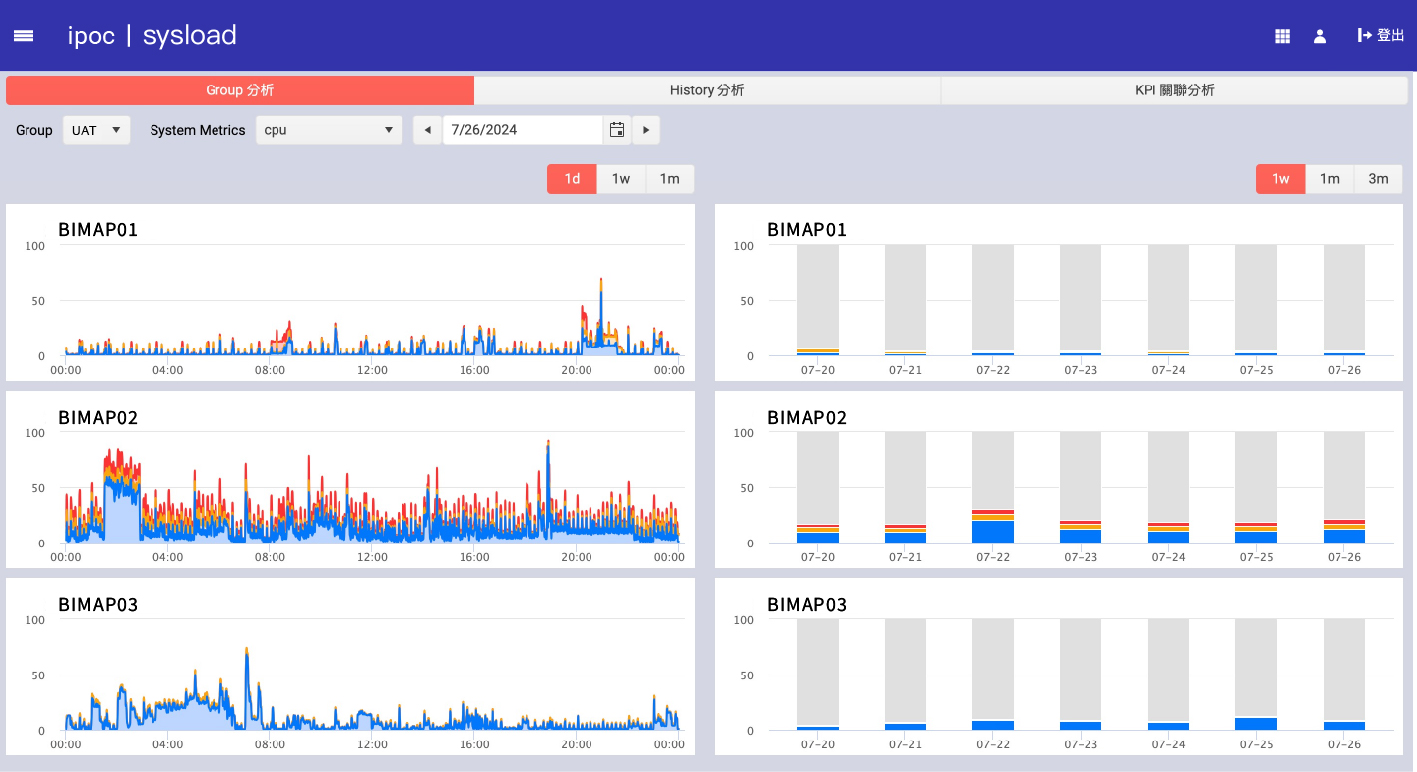Viewport: 1417px width, 772px height.
Task: Click the 07-24 bar in BIMAP02 chart
Action: [1168, 487]
